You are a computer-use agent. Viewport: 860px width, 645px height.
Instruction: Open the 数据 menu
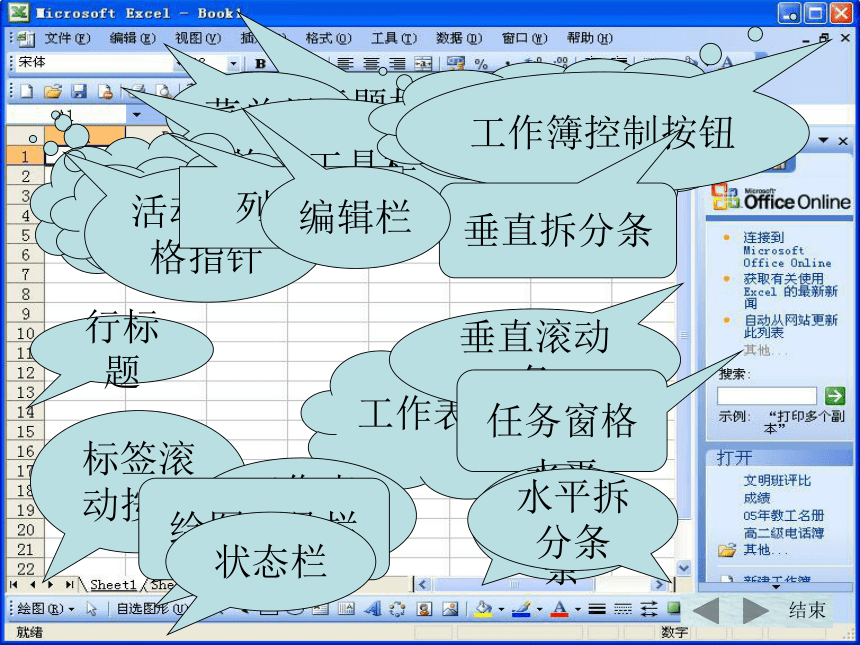tap(459, 38)
